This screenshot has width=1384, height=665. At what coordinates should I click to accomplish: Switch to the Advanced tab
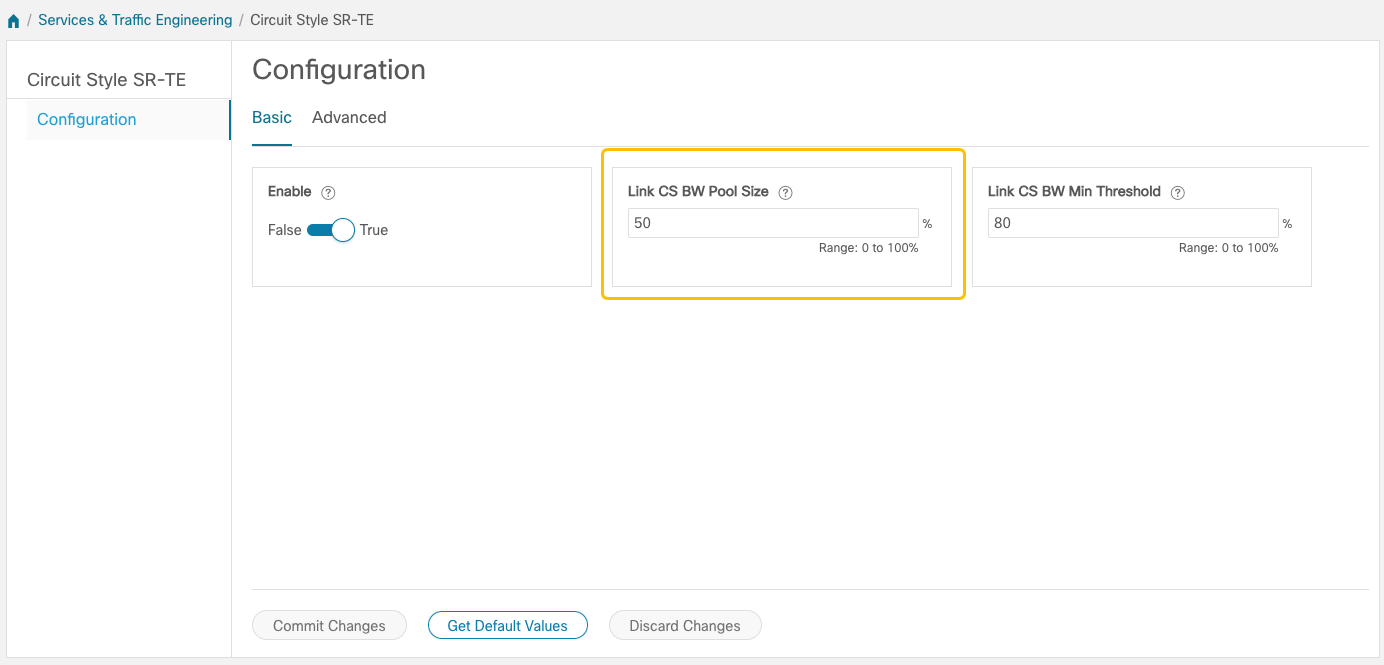pos(349,118)
